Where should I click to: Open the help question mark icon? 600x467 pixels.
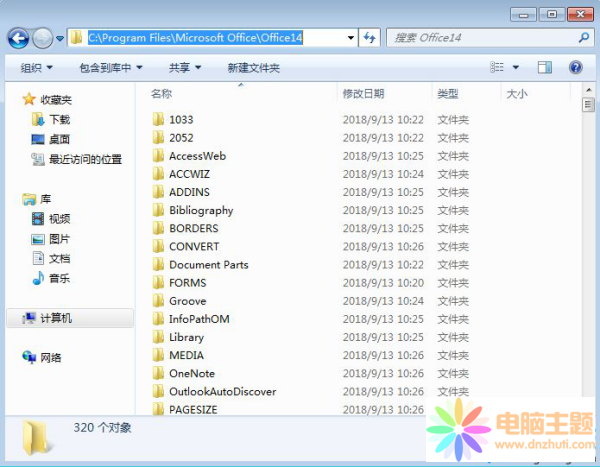pyautogui.click(x=575, y=68)
